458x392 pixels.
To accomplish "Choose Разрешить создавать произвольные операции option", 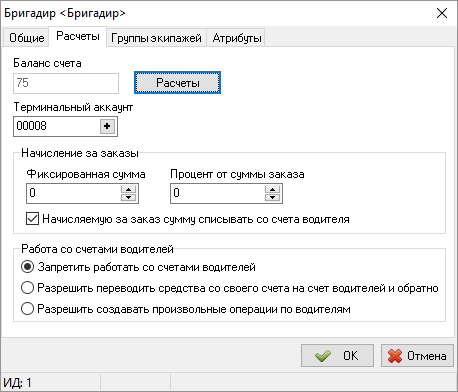I will point(27,309).
